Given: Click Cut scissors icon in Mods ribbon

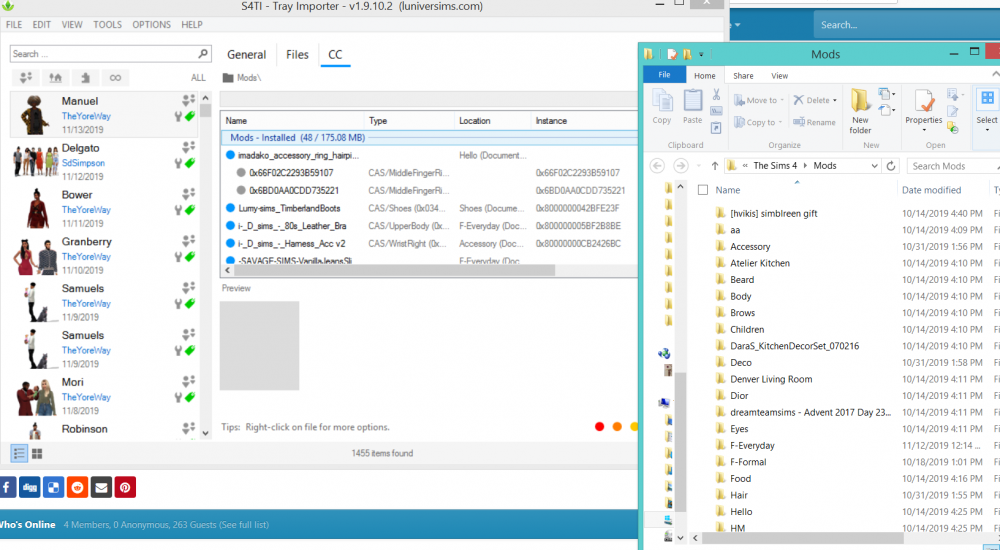Looking at the screenshot, I should point(716,95).
